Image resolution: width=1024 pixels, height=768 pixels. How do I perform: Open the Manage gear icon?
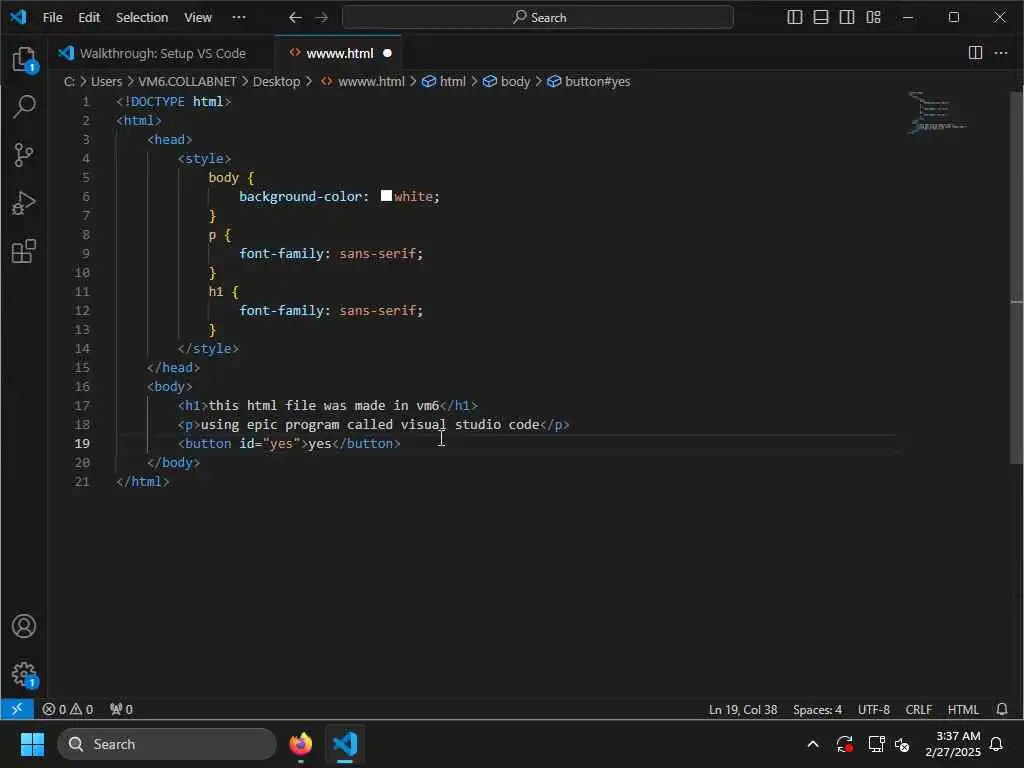click(24, 674)
